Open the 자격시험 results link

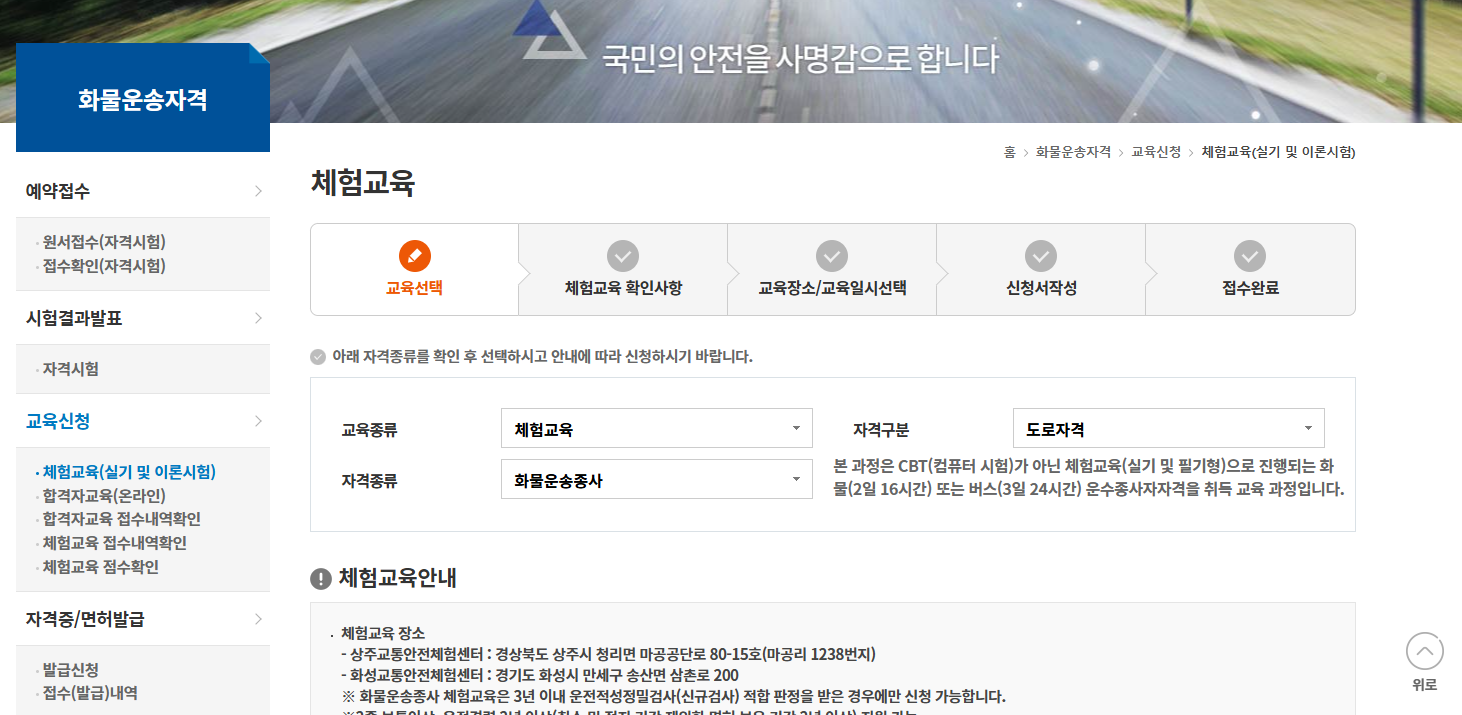tap(70, 369)
